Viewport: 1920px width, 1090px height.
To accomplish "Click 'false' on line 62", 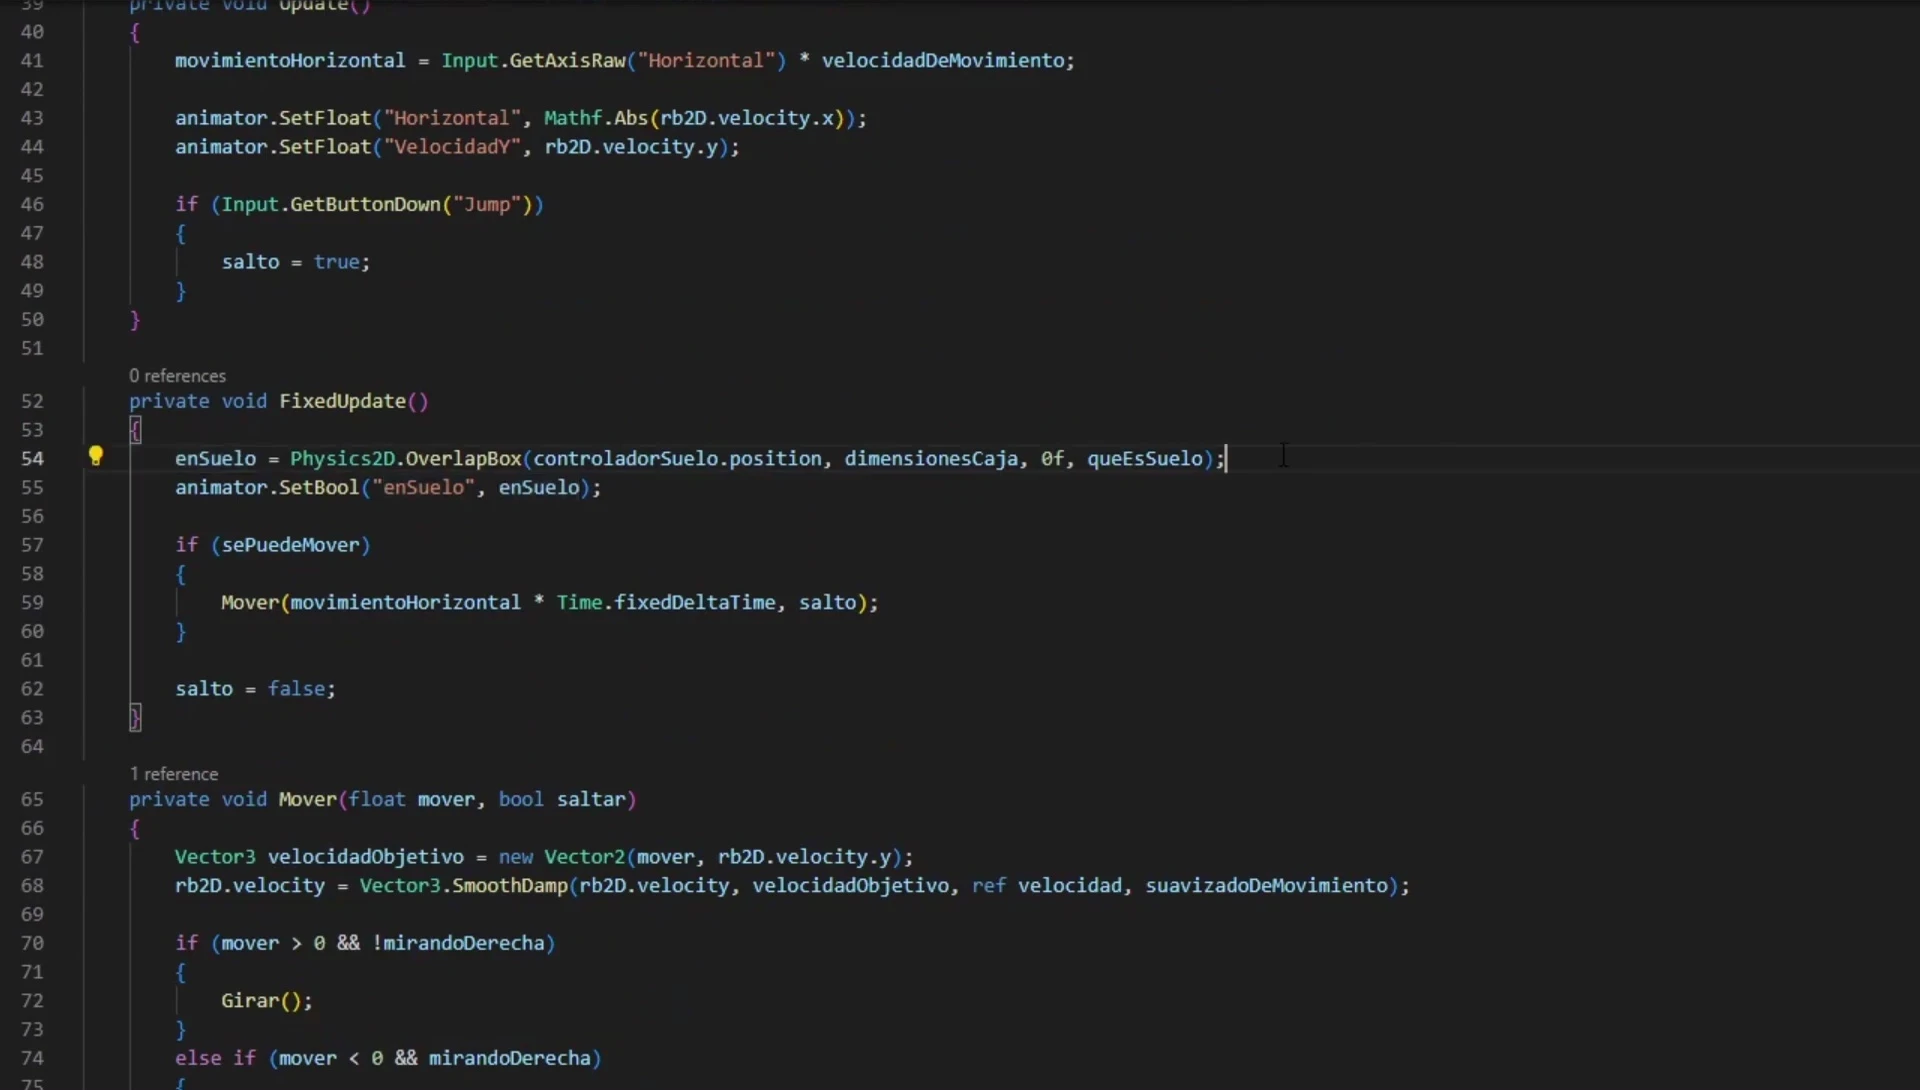I will click(296, 689).
